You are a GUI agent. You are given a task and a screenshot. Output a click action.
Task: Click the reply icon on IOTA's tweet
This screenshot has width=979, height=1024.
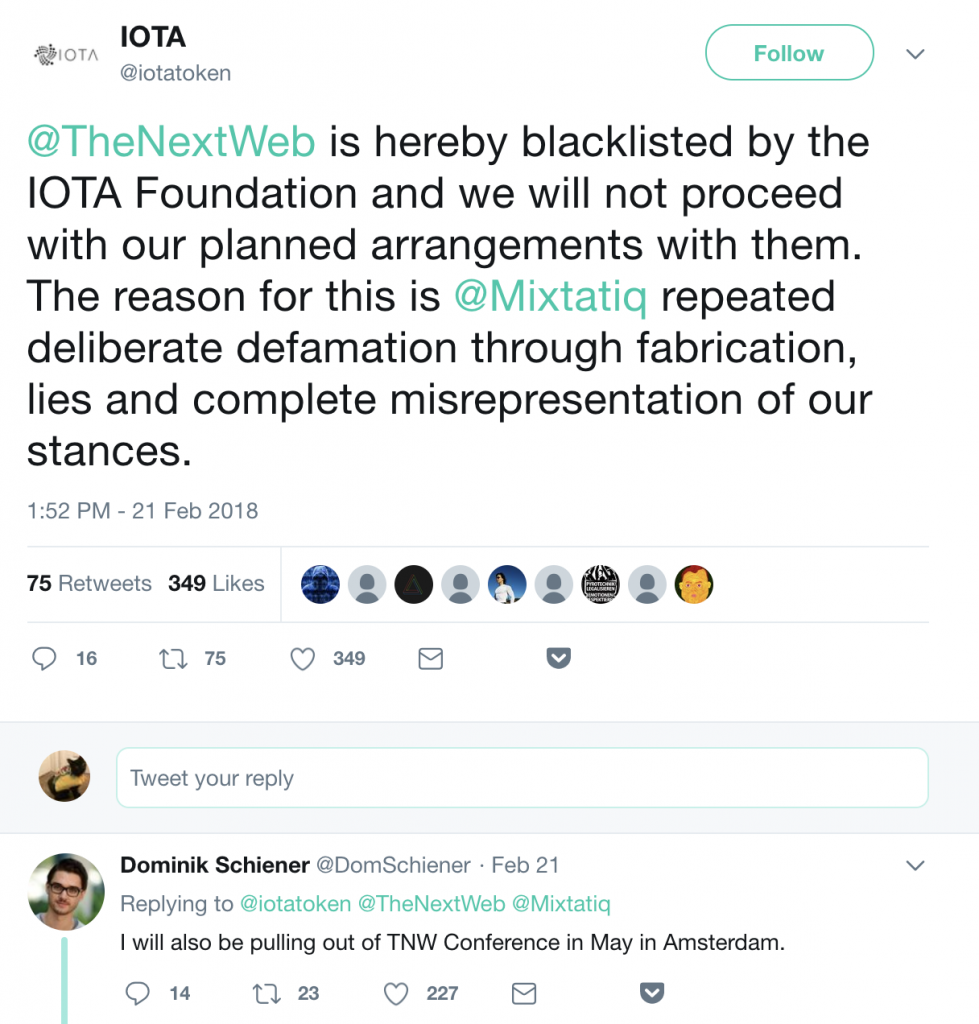coord(44,658)
